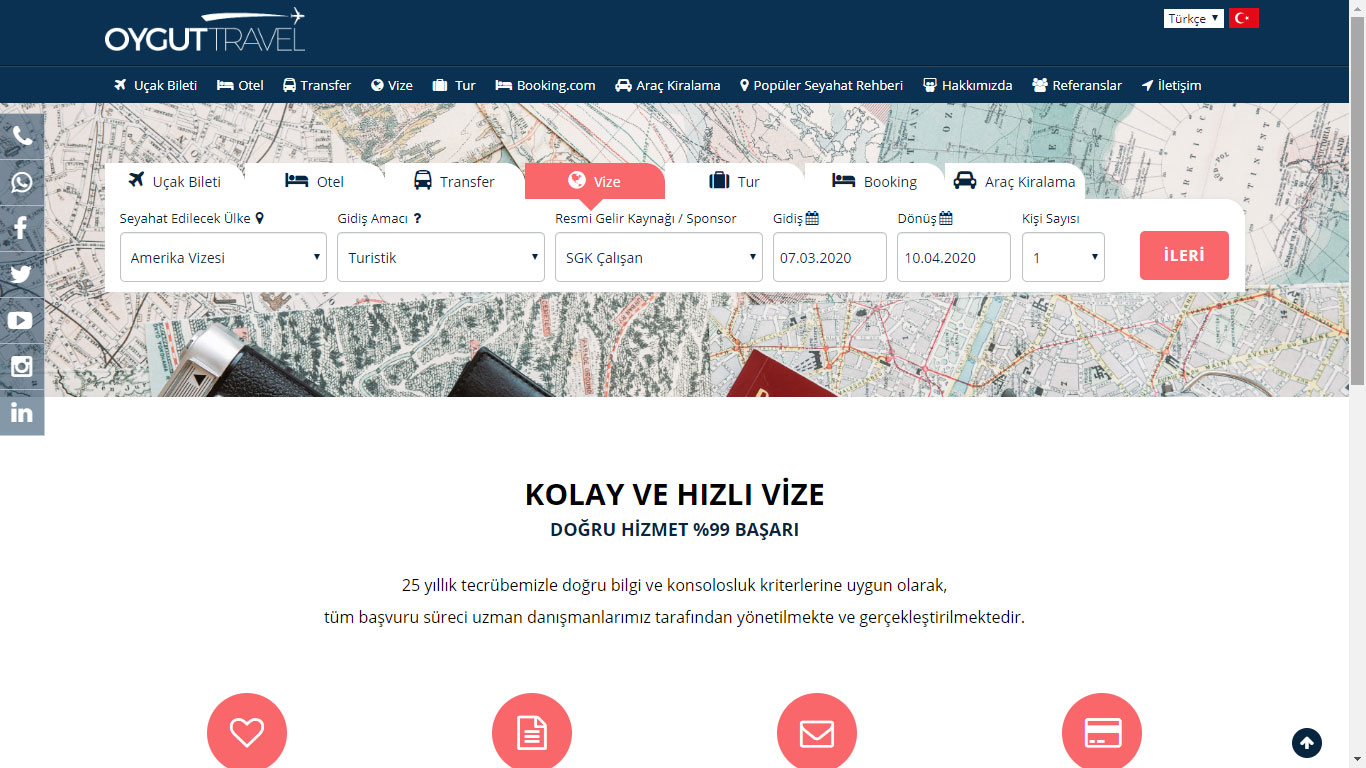Image resolution: width=1366 pixels, height=768 pixels.
Task: Open Booking.com in the top menu
Action: coord(545,85)
